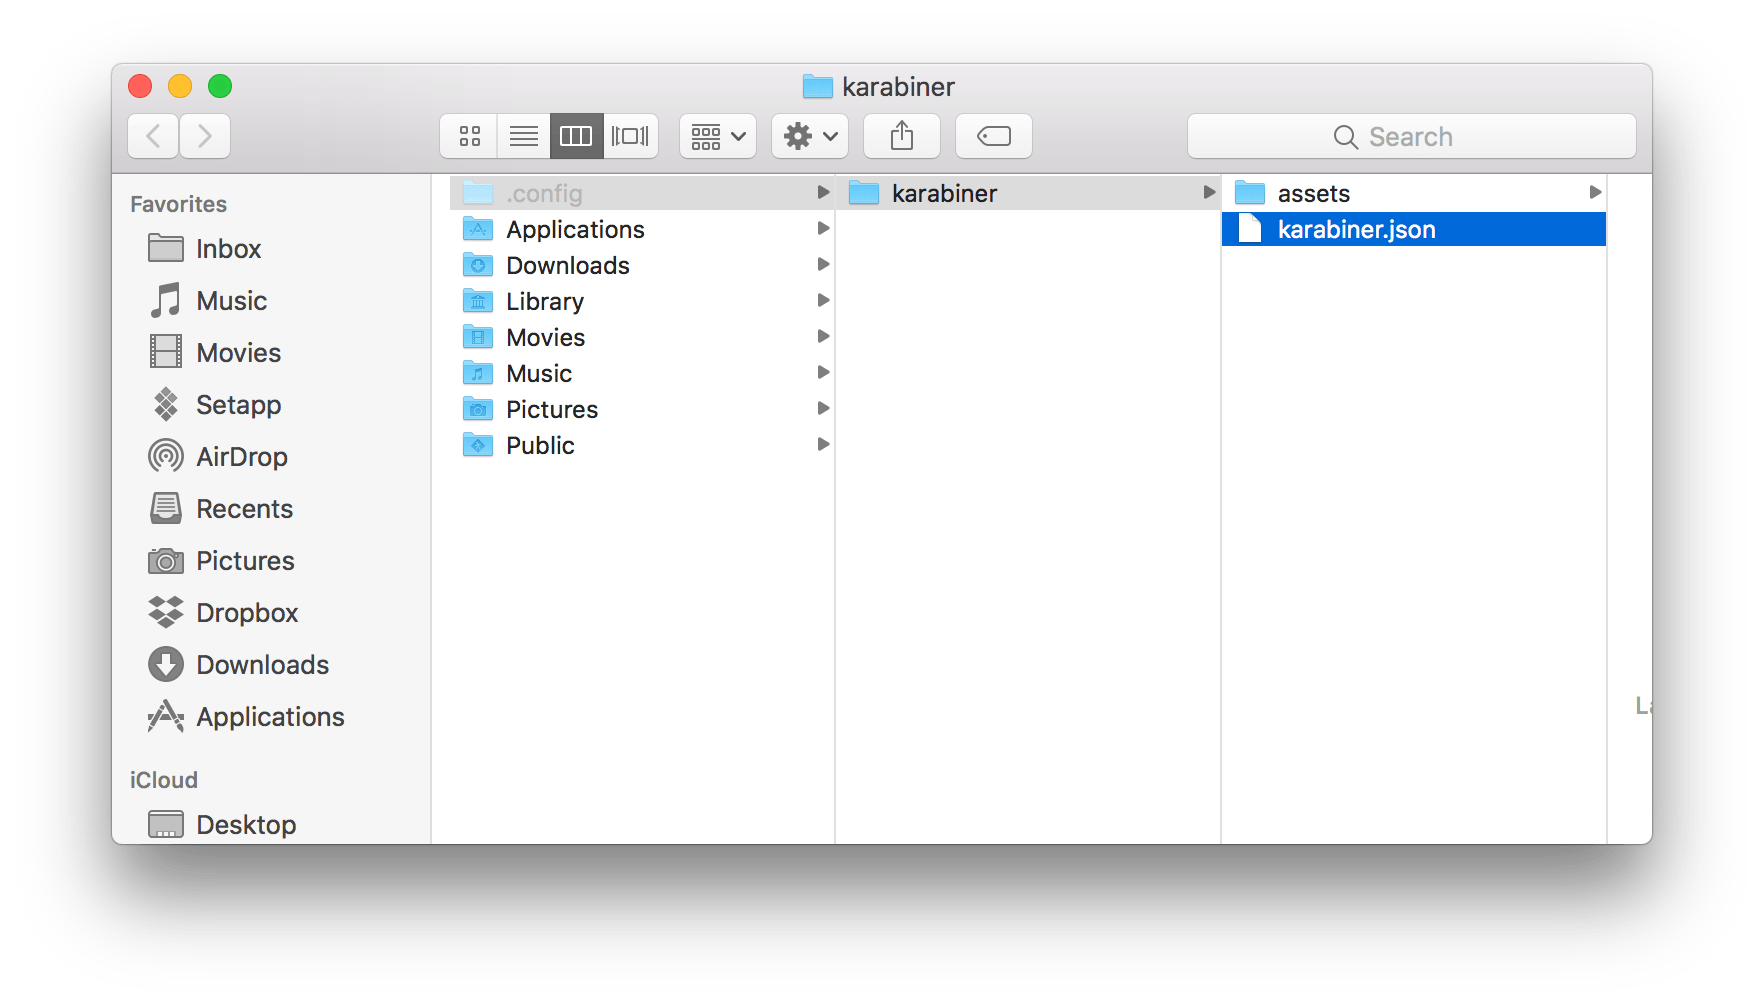Select the column view button
Image resolution: width=1764 pixels, height=1004 pixels.
(576, 136)
